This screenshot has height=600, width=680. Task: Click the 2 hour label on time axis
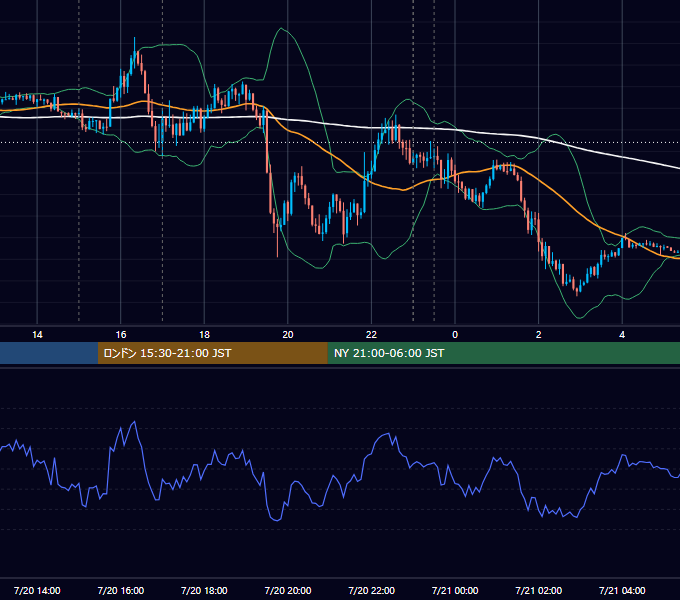pyautogui.click(x=539, y=335)
